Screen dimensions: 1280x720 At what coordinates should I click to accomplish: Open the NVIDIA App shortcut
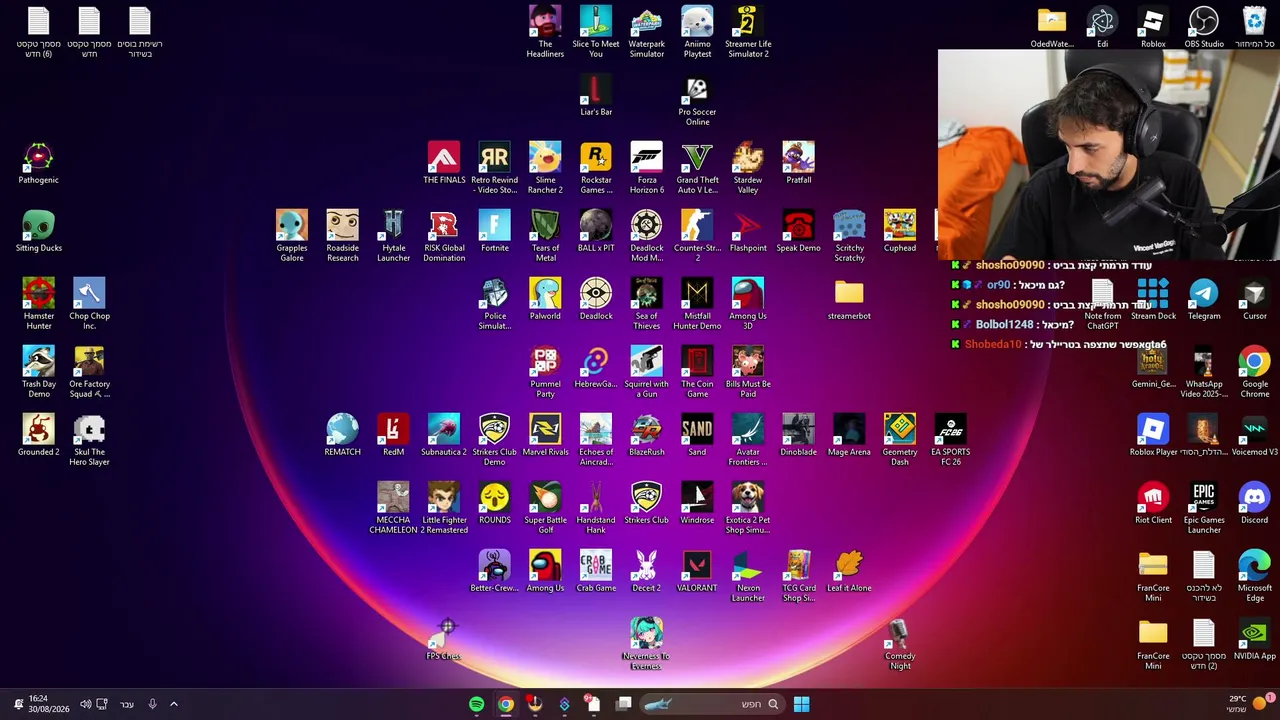click(x=1254, y=639)
